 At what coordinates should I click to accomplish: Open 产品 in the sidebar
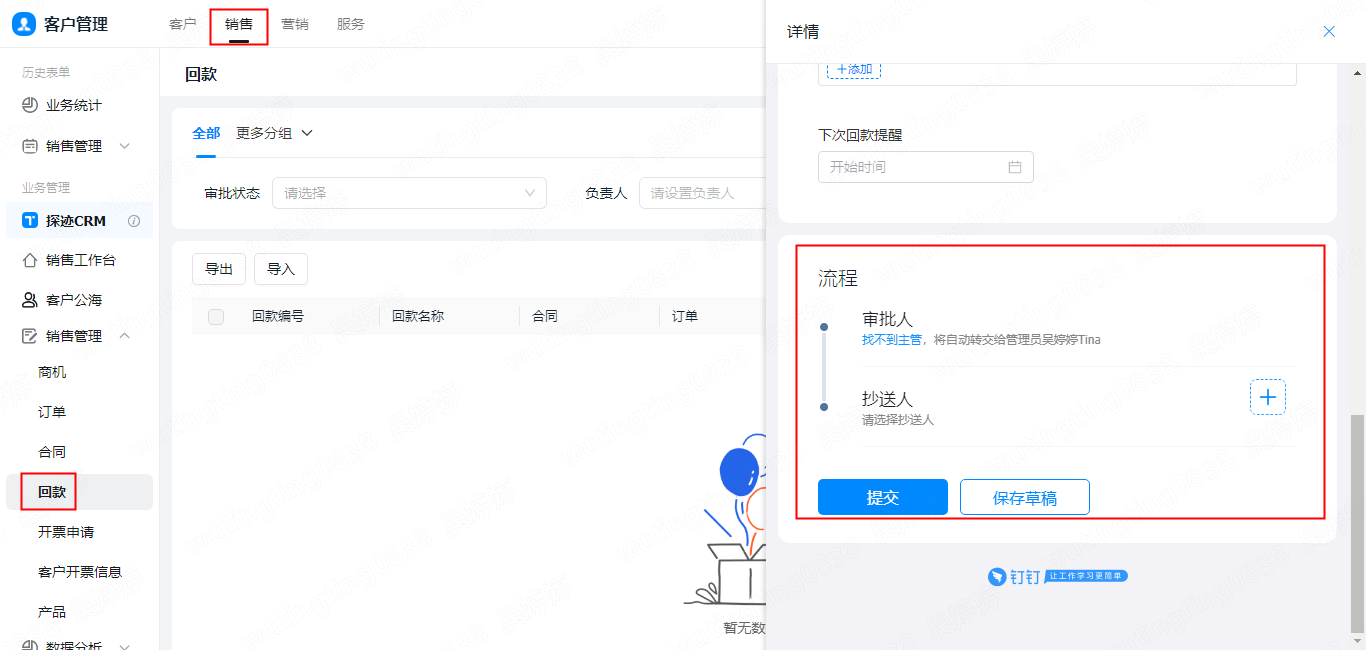52,612
